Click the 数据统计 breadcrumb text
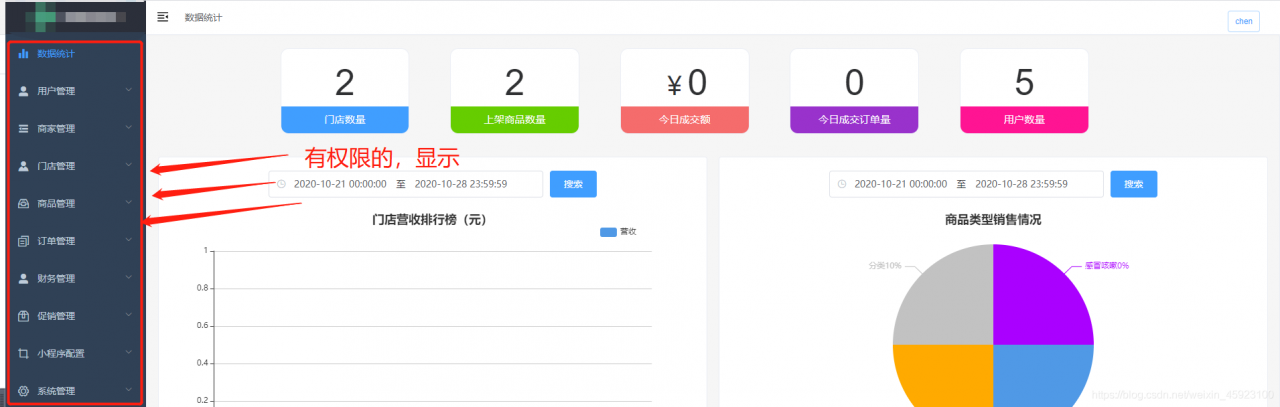Viewport: 1280px width, 407px height. pos(203,18)
